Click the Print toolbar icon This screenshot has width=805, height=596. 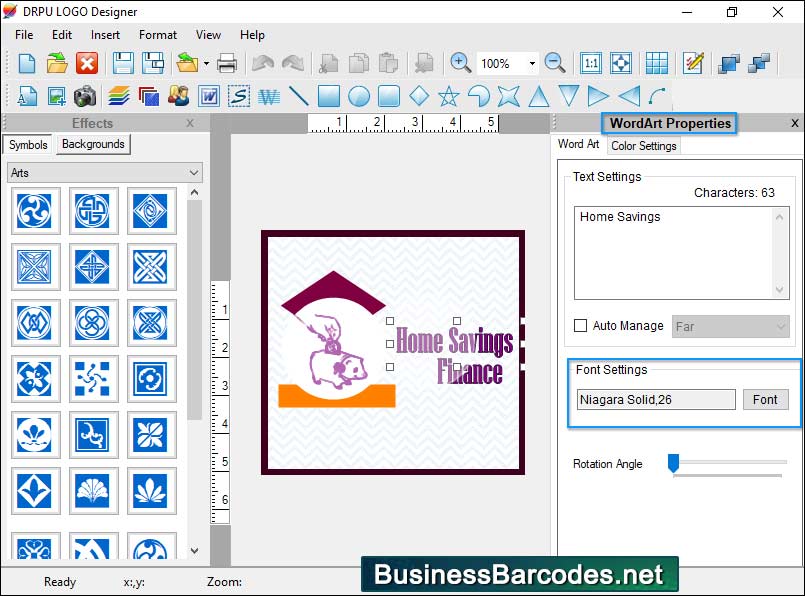(228, 62)
